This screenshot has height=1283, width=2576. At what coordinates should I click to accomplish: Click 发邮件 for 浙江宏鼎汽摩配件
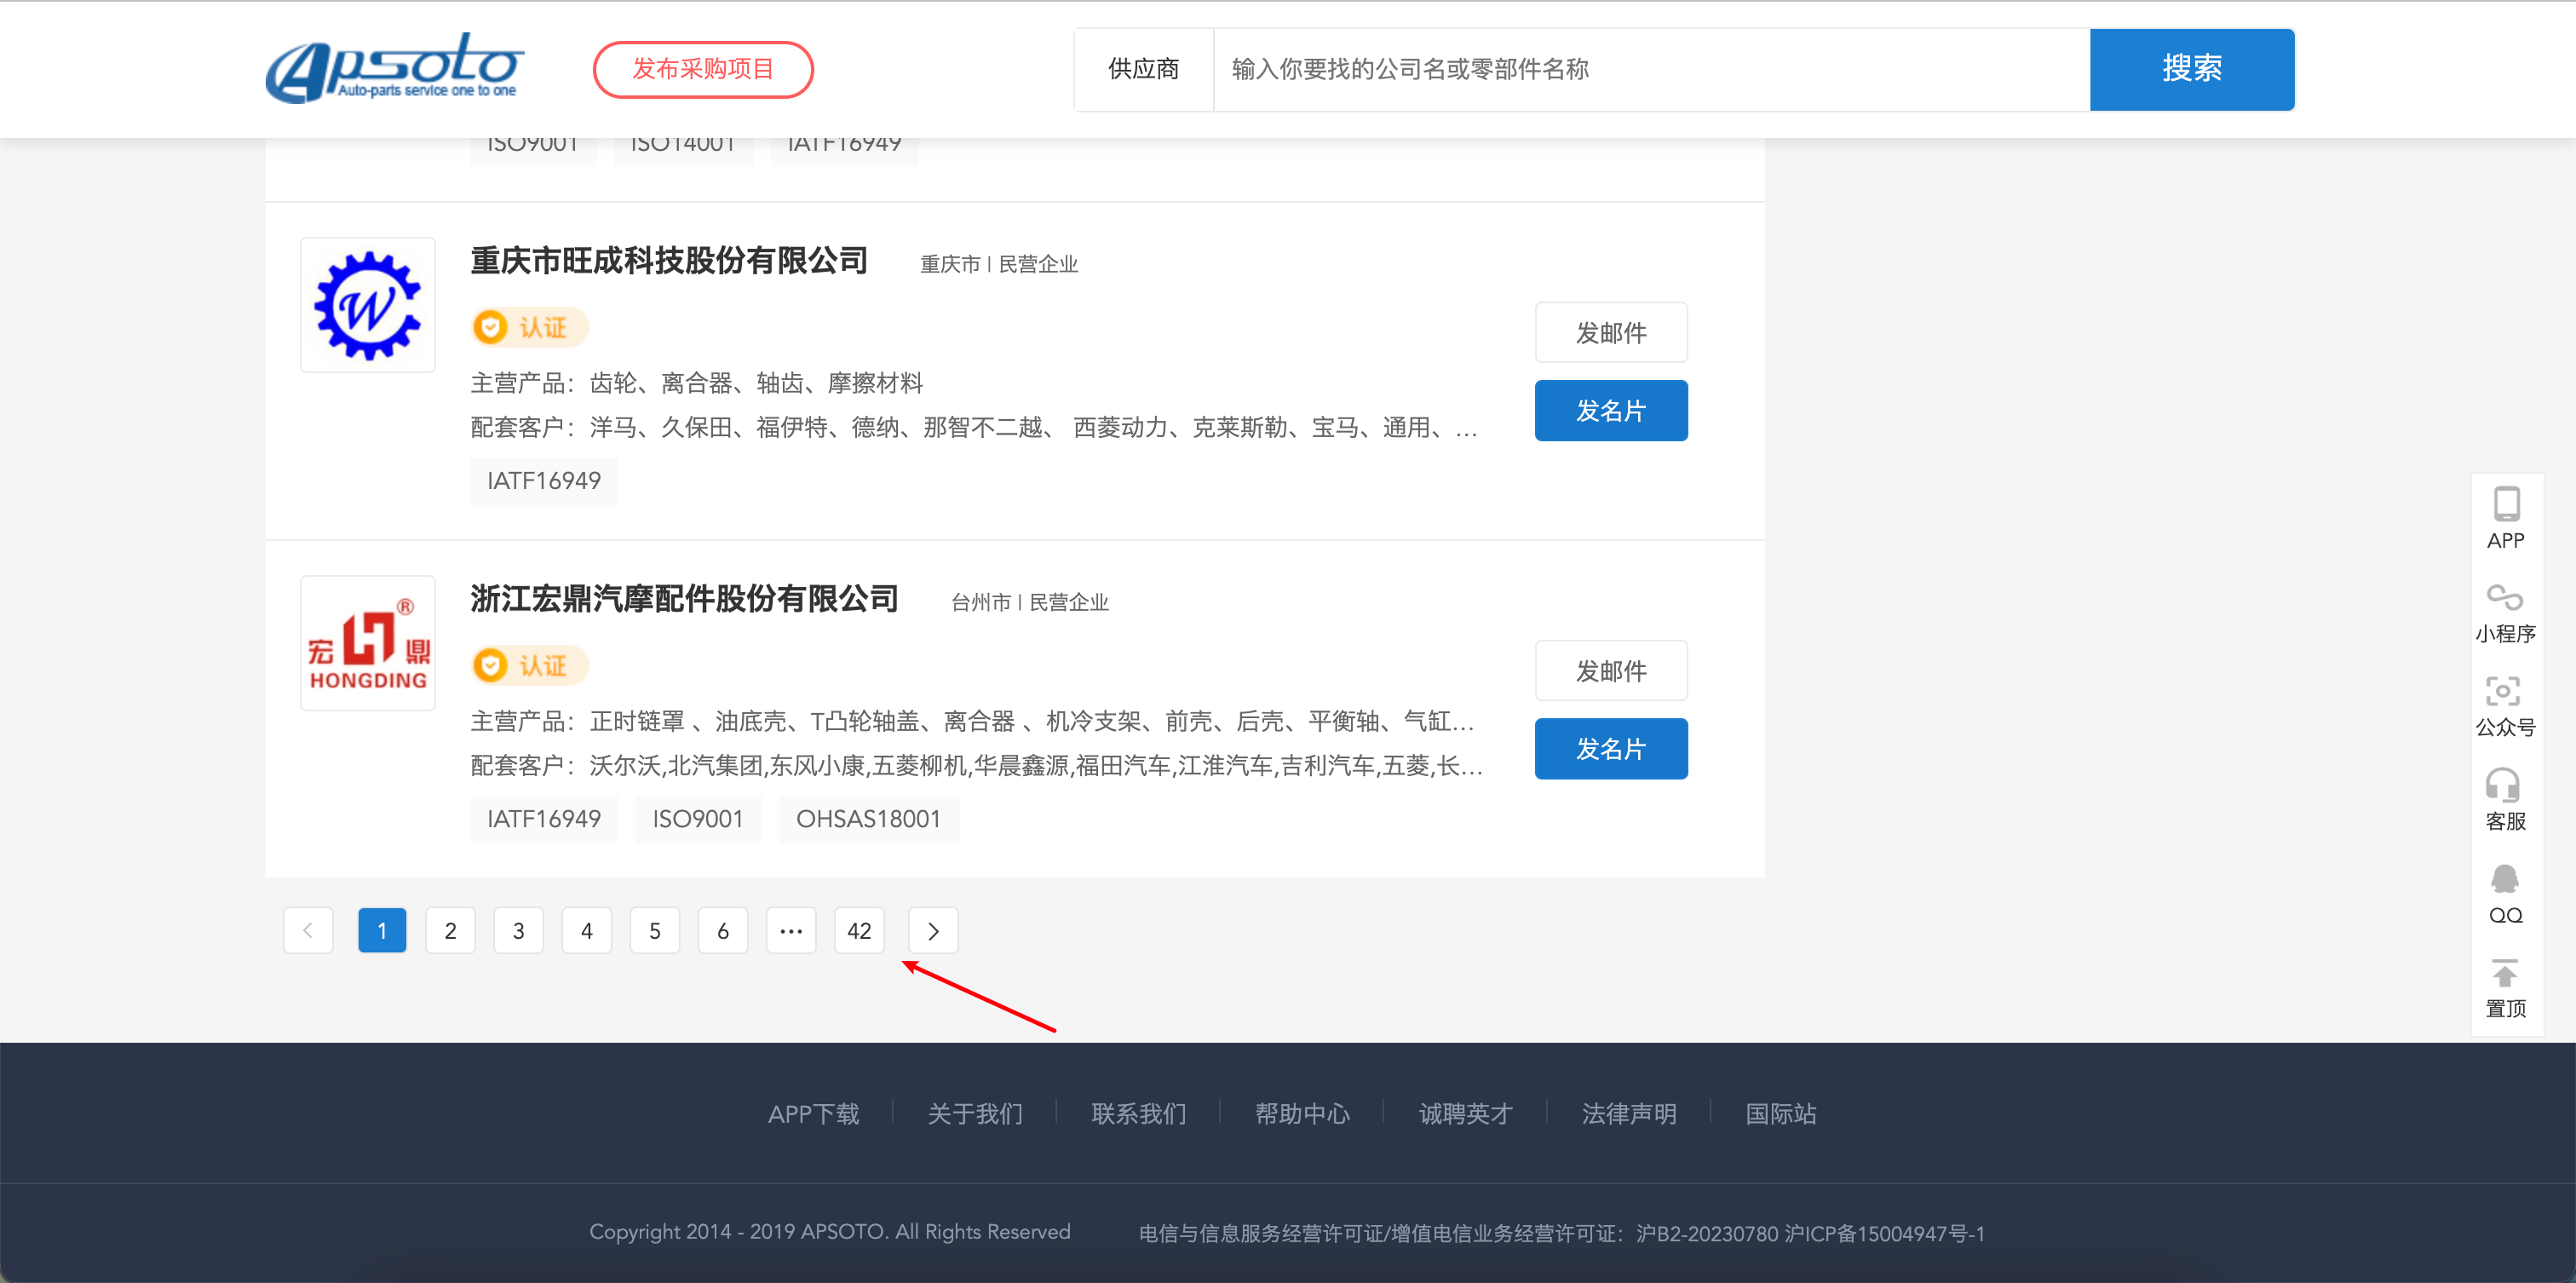point(1611,670)
